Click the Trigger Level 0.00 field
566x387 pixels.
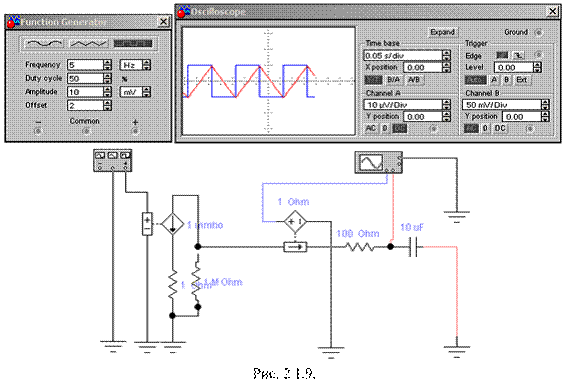pyautogui.click(x=514, y=68)
